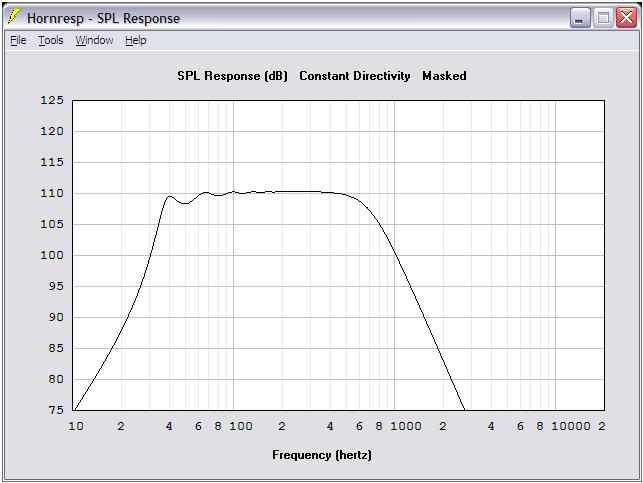Click the 110 dB axis value

(x=52, y=193)
